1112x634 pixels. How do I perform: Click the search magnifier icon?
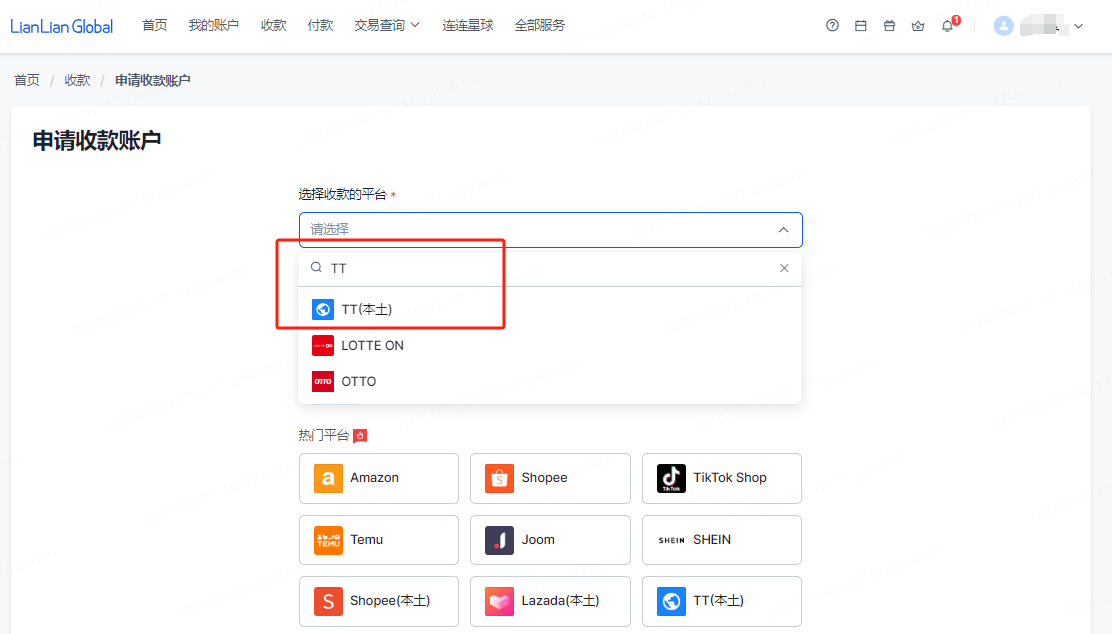coord(316,267)
